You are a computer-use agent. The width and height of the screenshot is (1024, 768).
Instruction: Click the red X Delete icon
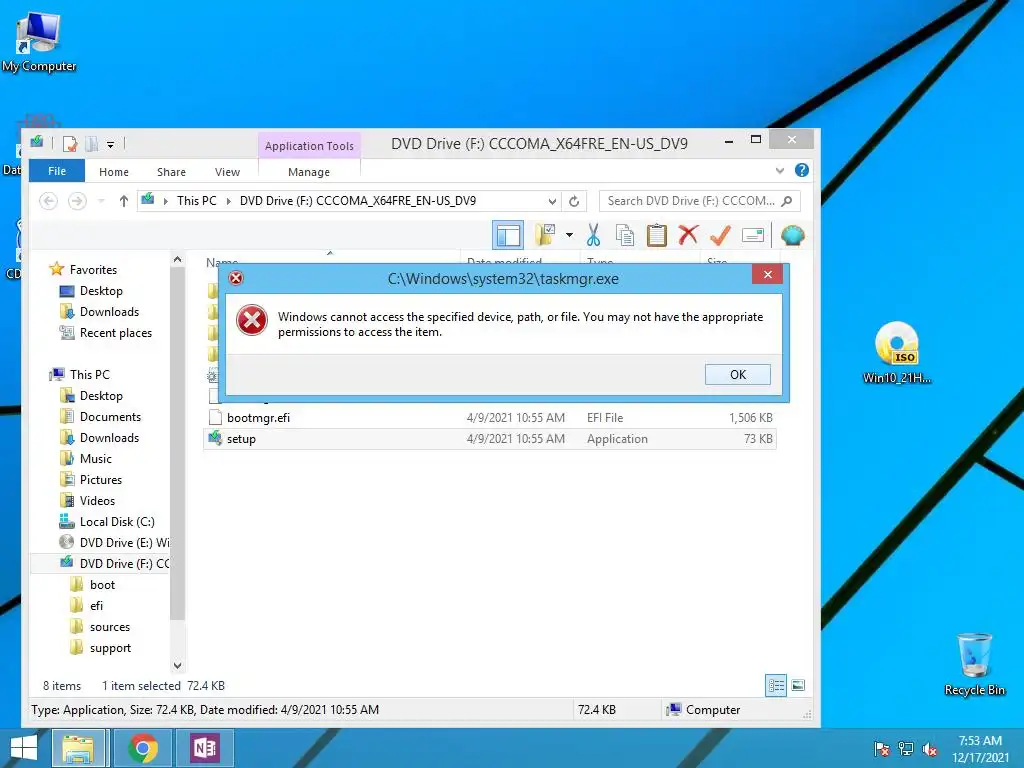[x=688, y=235]
